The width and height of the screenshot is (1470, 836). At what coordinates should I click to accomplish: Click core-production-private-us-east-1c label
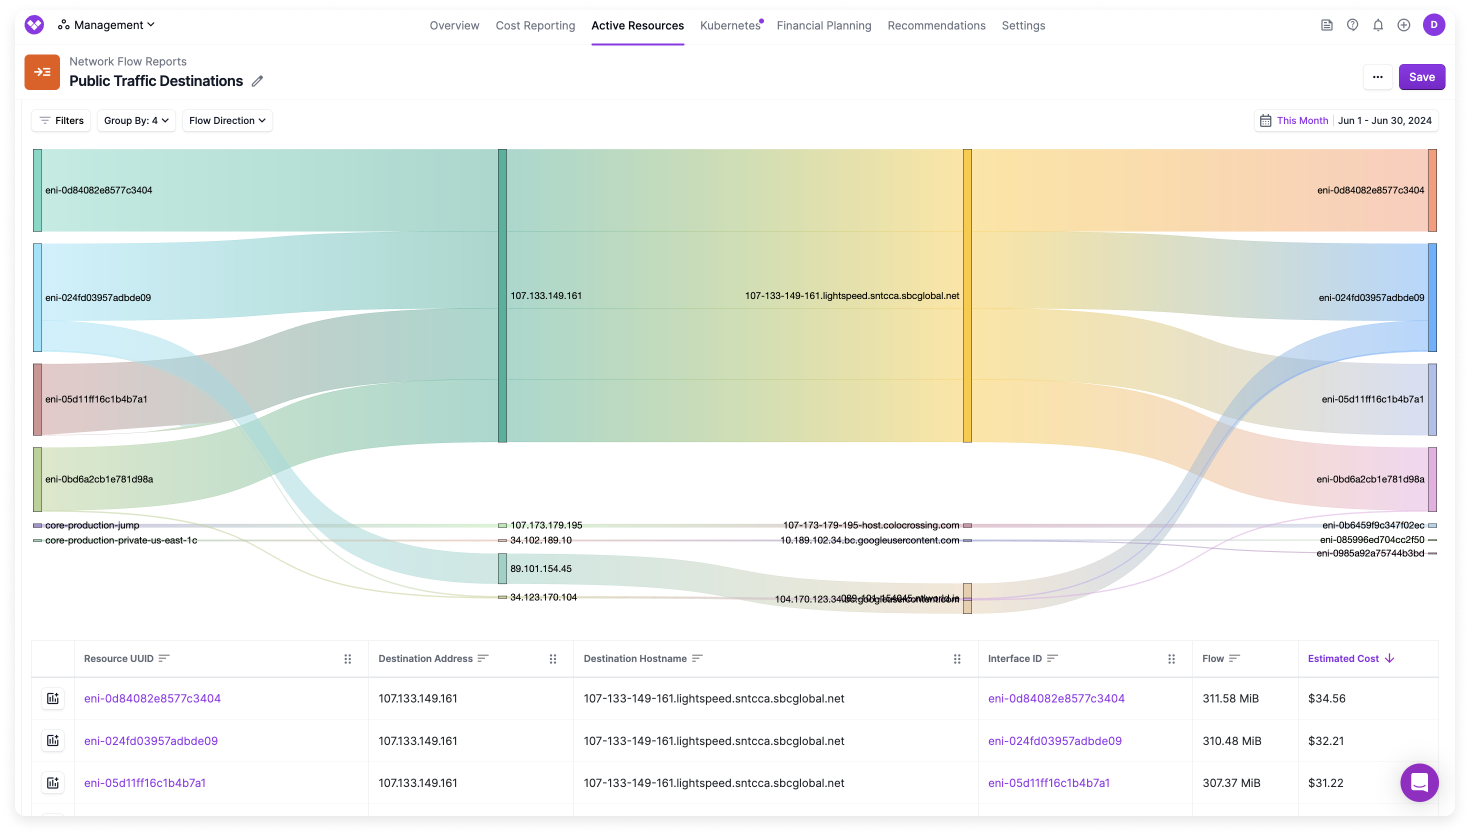[121, 541]
